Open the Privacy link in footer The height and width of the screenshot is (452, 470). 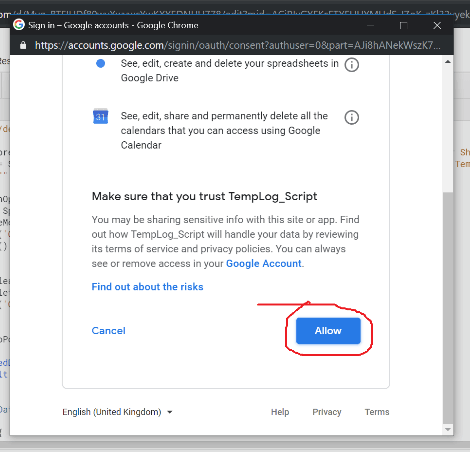pyautogui.click(x=327, y=412)
